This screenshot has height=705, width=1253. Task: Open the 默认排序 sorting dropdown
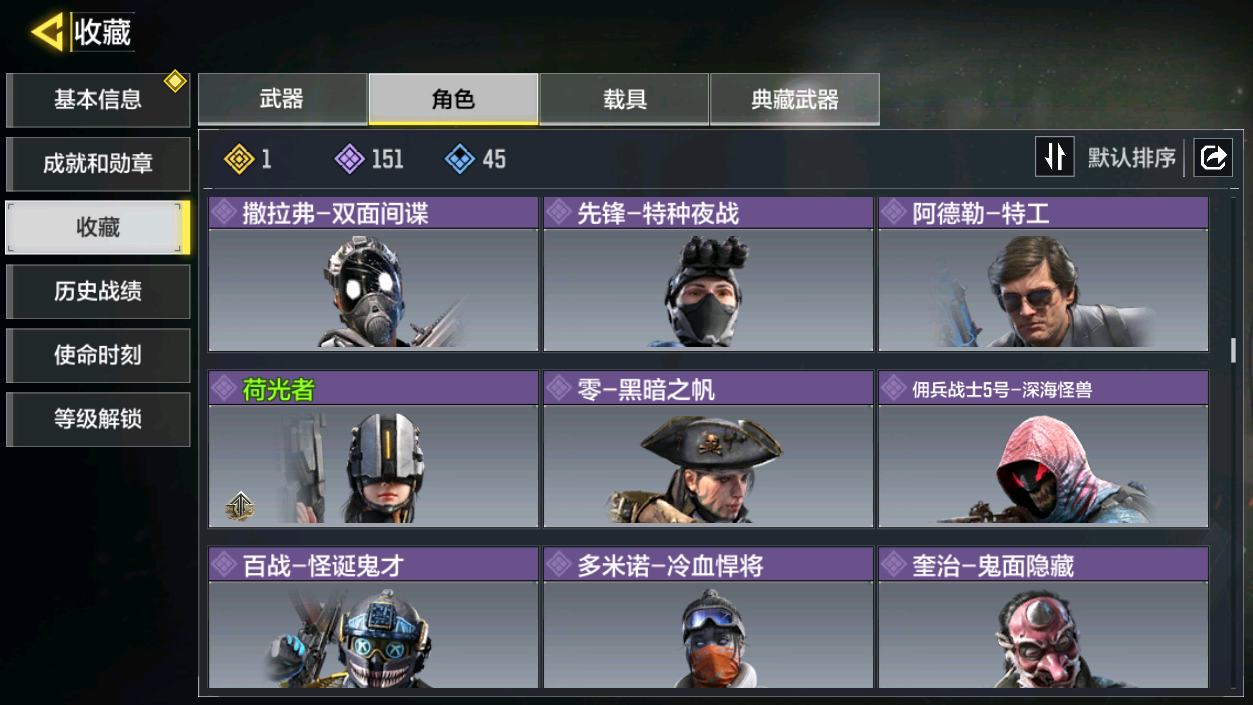click(x=1131, y=158)
